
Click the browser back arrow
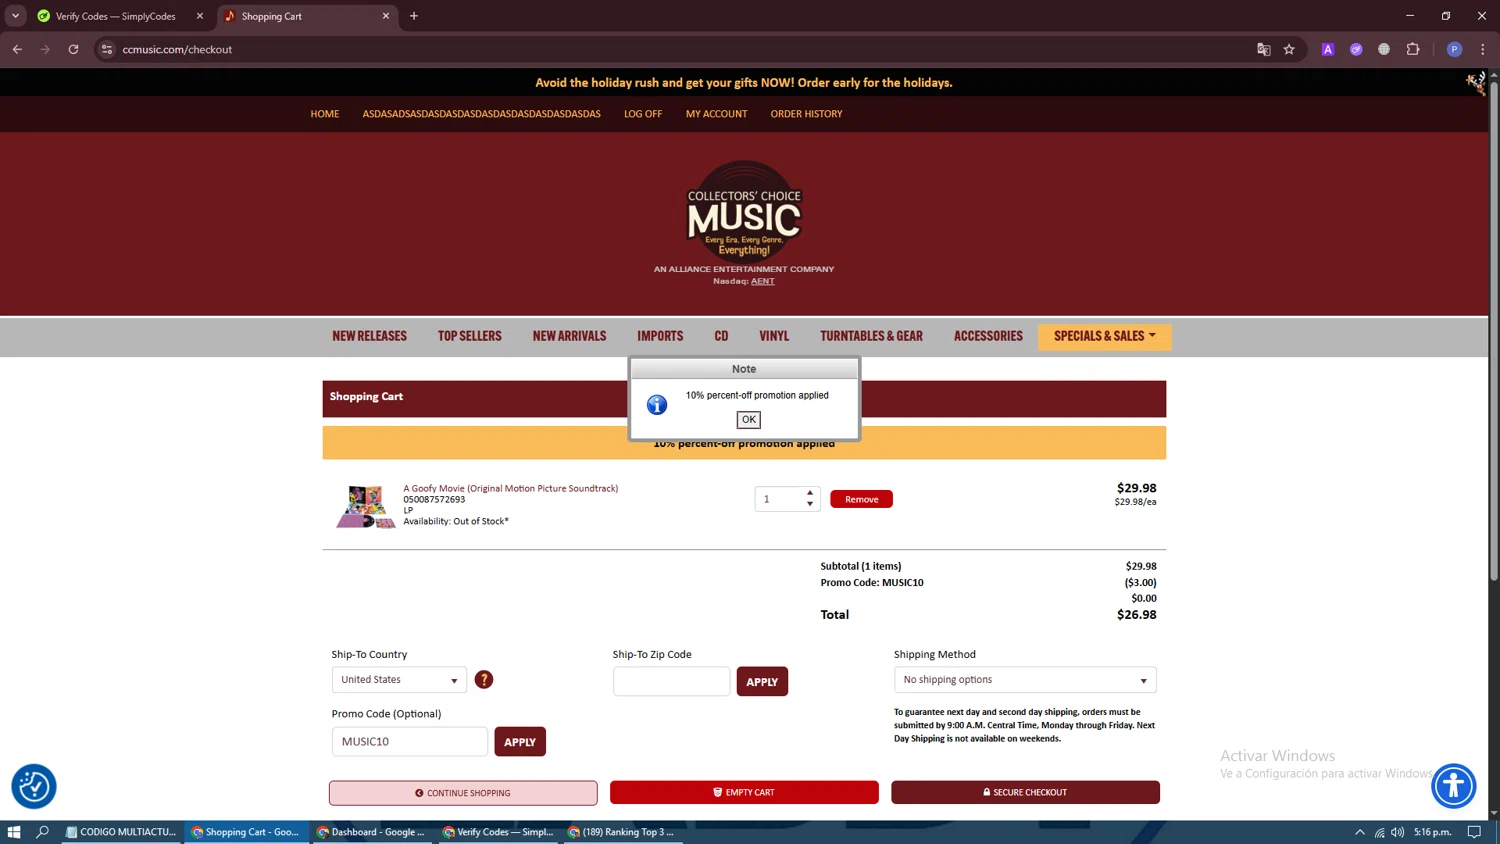click(x=17, y=49)
